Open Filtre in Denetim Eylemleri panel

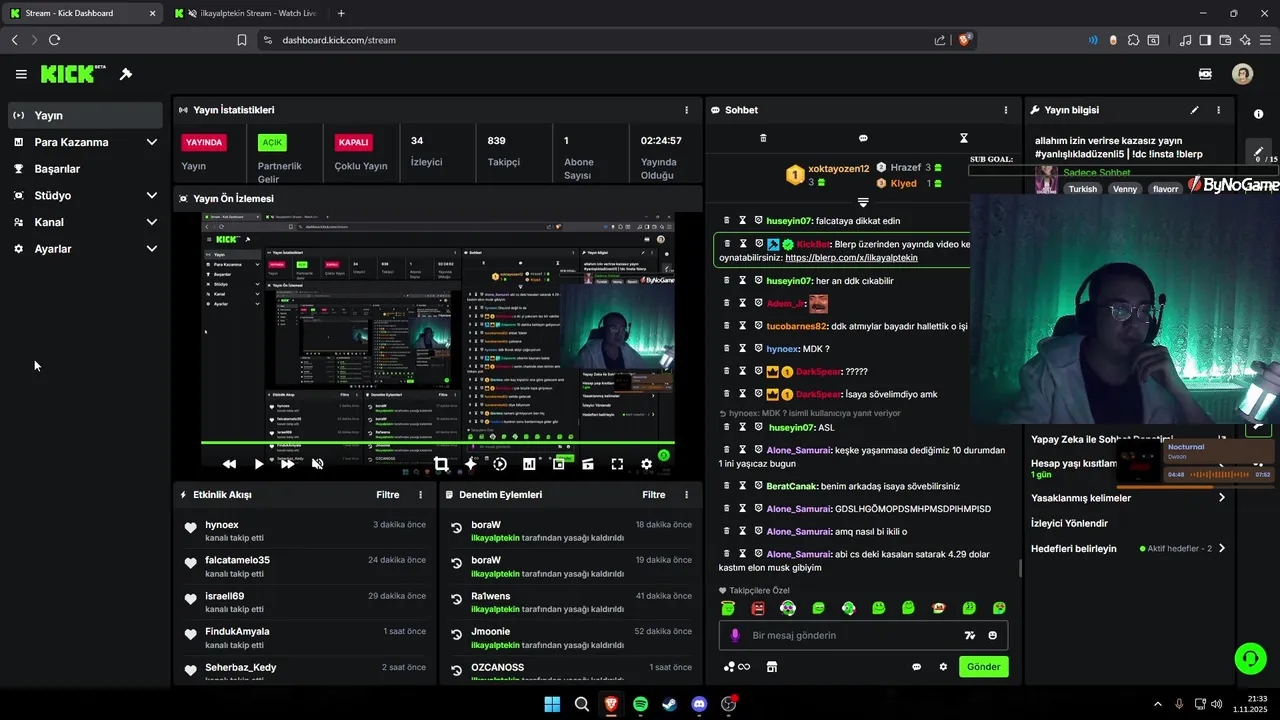[x=654, y=495]
